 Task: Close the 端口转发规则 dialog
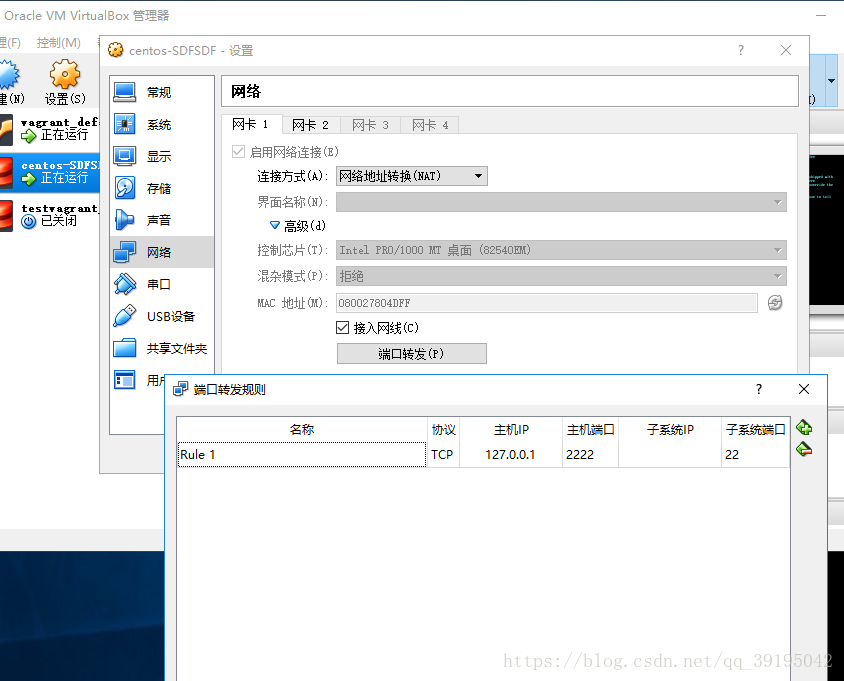(804, 389)
